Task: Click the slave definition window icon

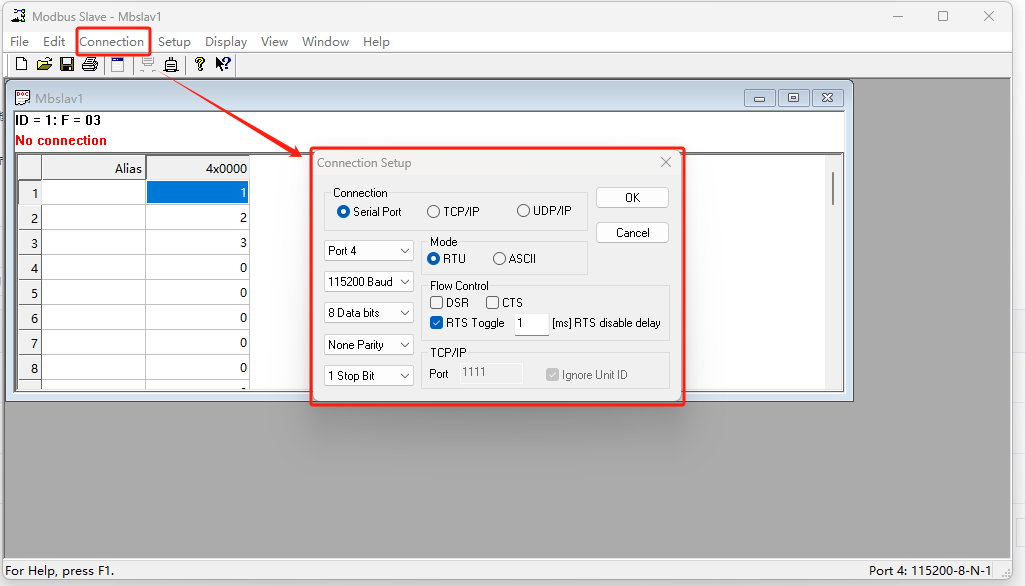Action: (x=118, y=64)
